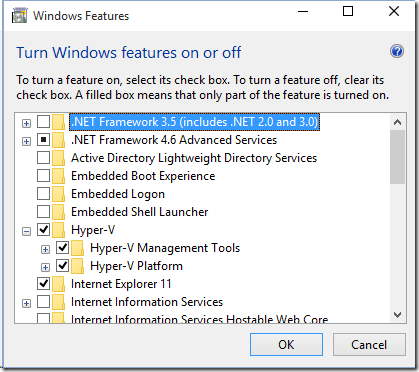This screenshot has width=419, height=372.
Task: Expand the Hyper-V Management Tools subtree
Action: [x=45, y=249]
